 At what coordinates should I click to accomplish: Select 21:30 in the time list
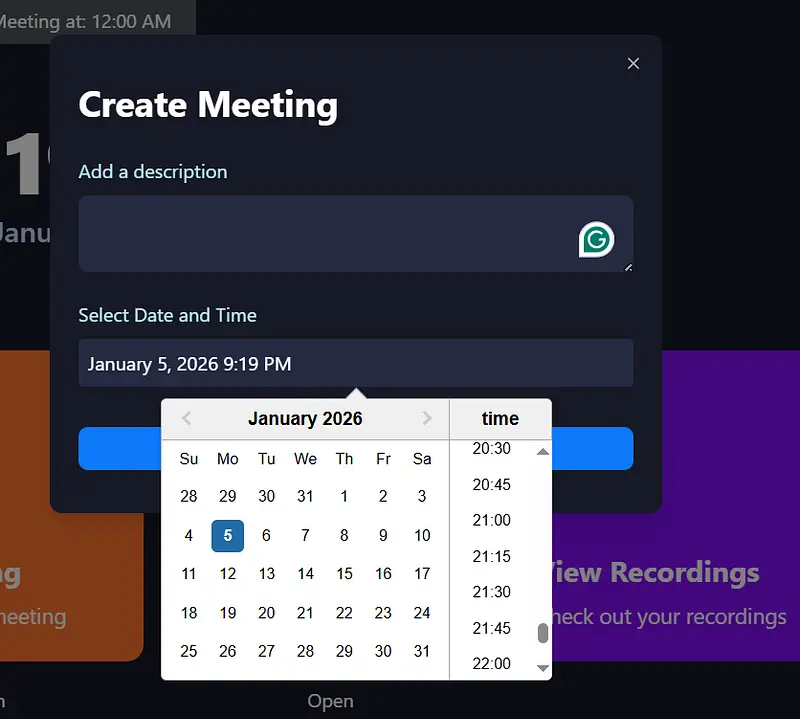[491, 592]
